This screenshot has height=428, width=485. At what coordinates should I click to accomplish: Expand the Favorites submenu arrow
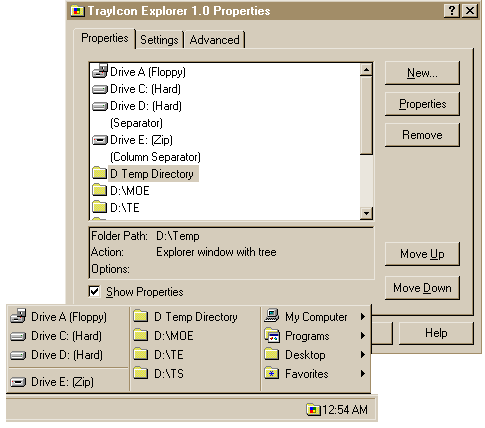363,374
